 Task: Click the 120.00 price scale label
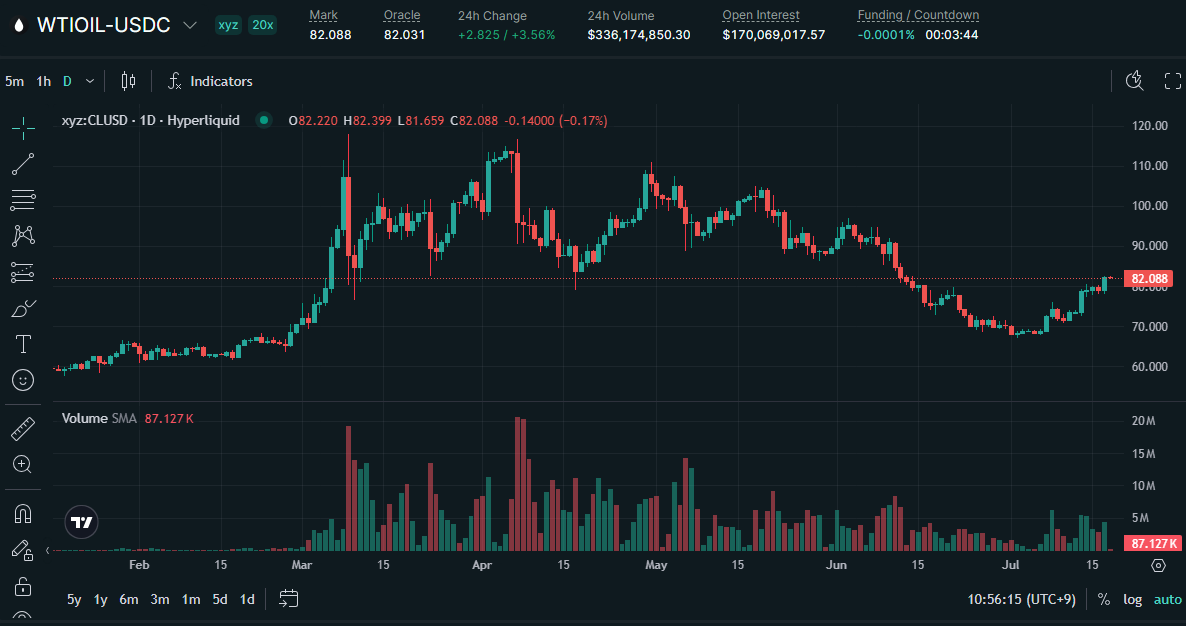(1150, 126)
